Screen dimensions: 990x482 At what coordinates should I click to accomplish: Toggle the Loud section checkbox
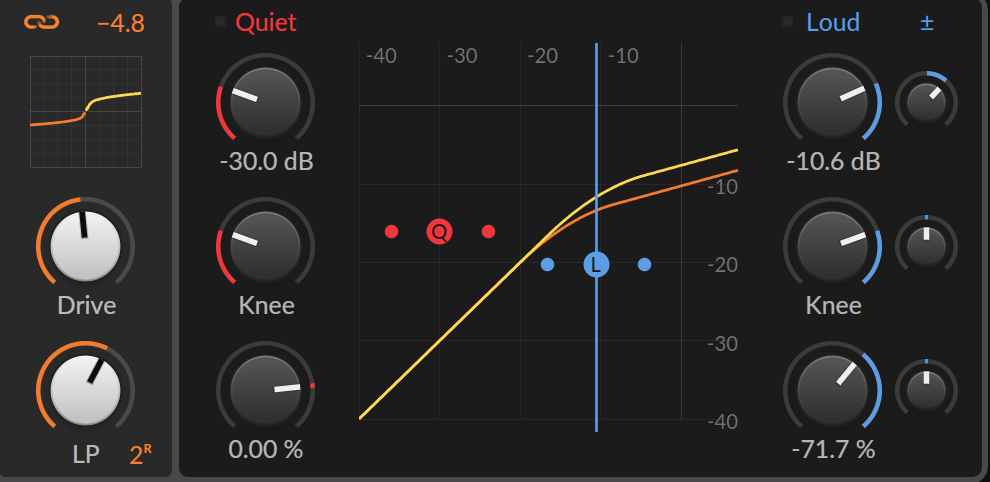pyautogui.click(x=787, y=21)
